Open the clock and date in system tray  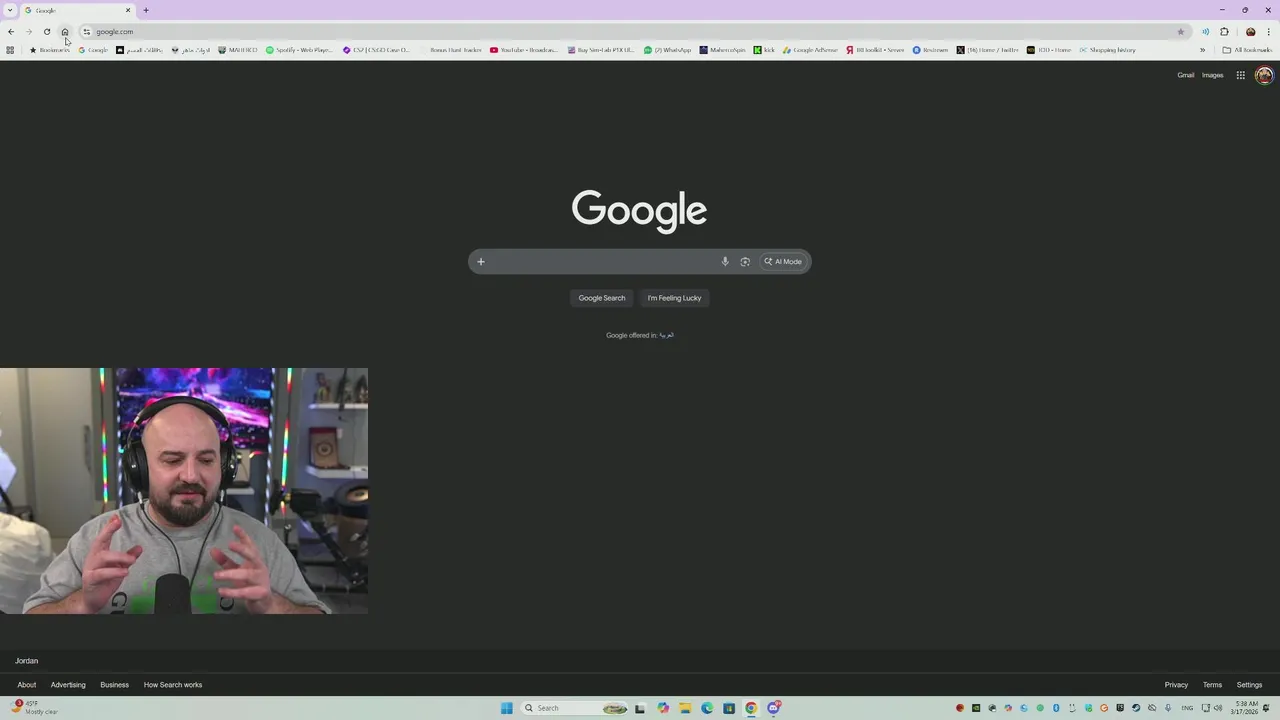click(1246, 708)
